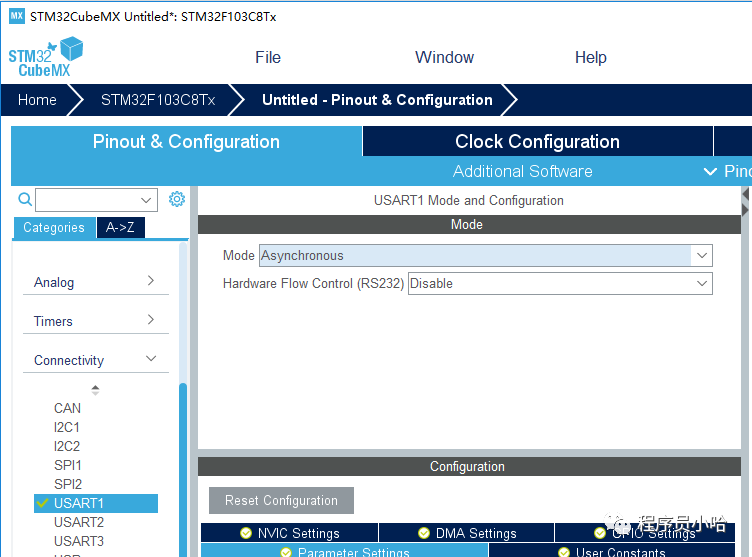752x557 pixels.
Task: Expand the Timers category
Action: click(95, 321)
